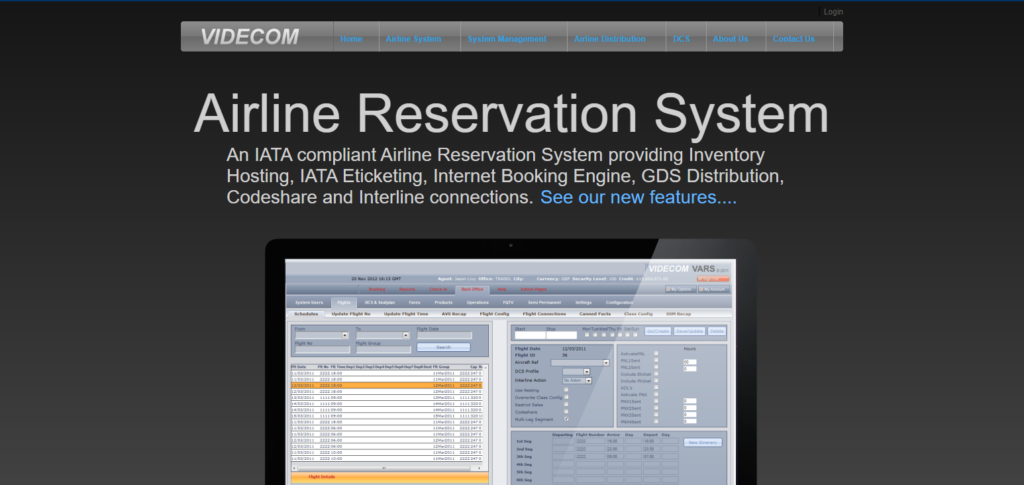Click the VARS screenshot monitor image

pyautogui.click(x=511, y=362)
